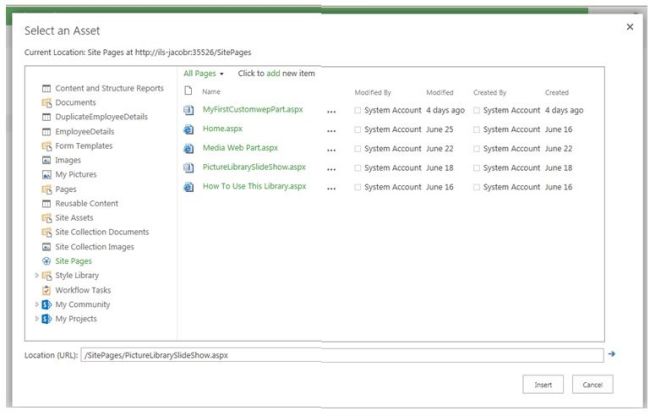The width and height of the screenshot is (650, 416).
Task: Toggle Created By checkbox in MyFirstCustomwepPart row
Action: (x=476, y=110)
